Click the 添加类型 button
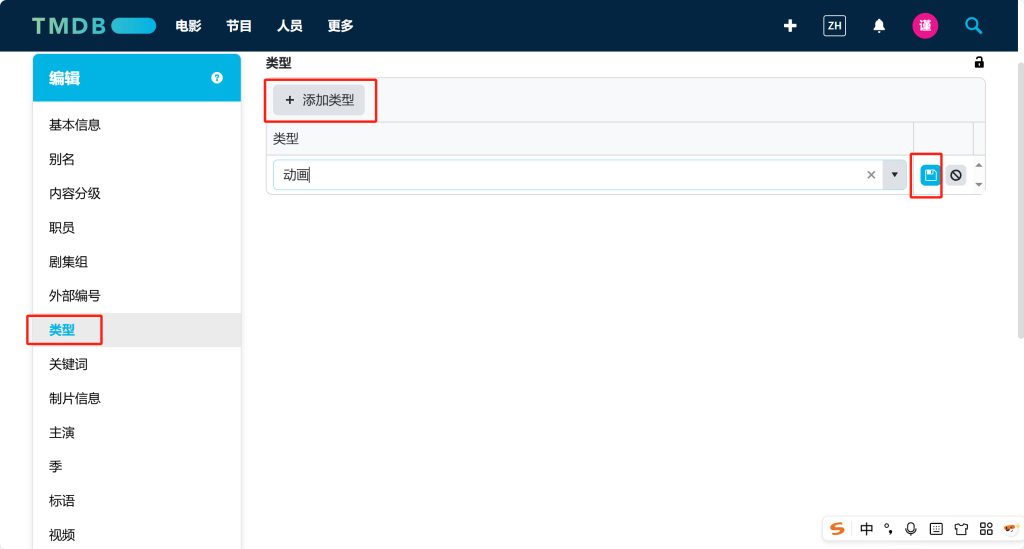 click(x=319, y=100)
